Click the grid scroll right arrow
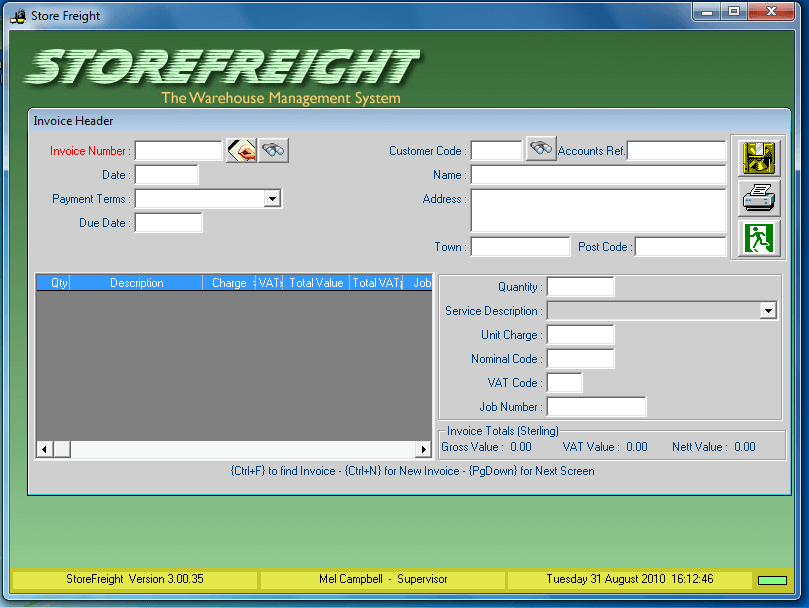The height and width of the screenshot is (608, 809). tap(423, 450)
